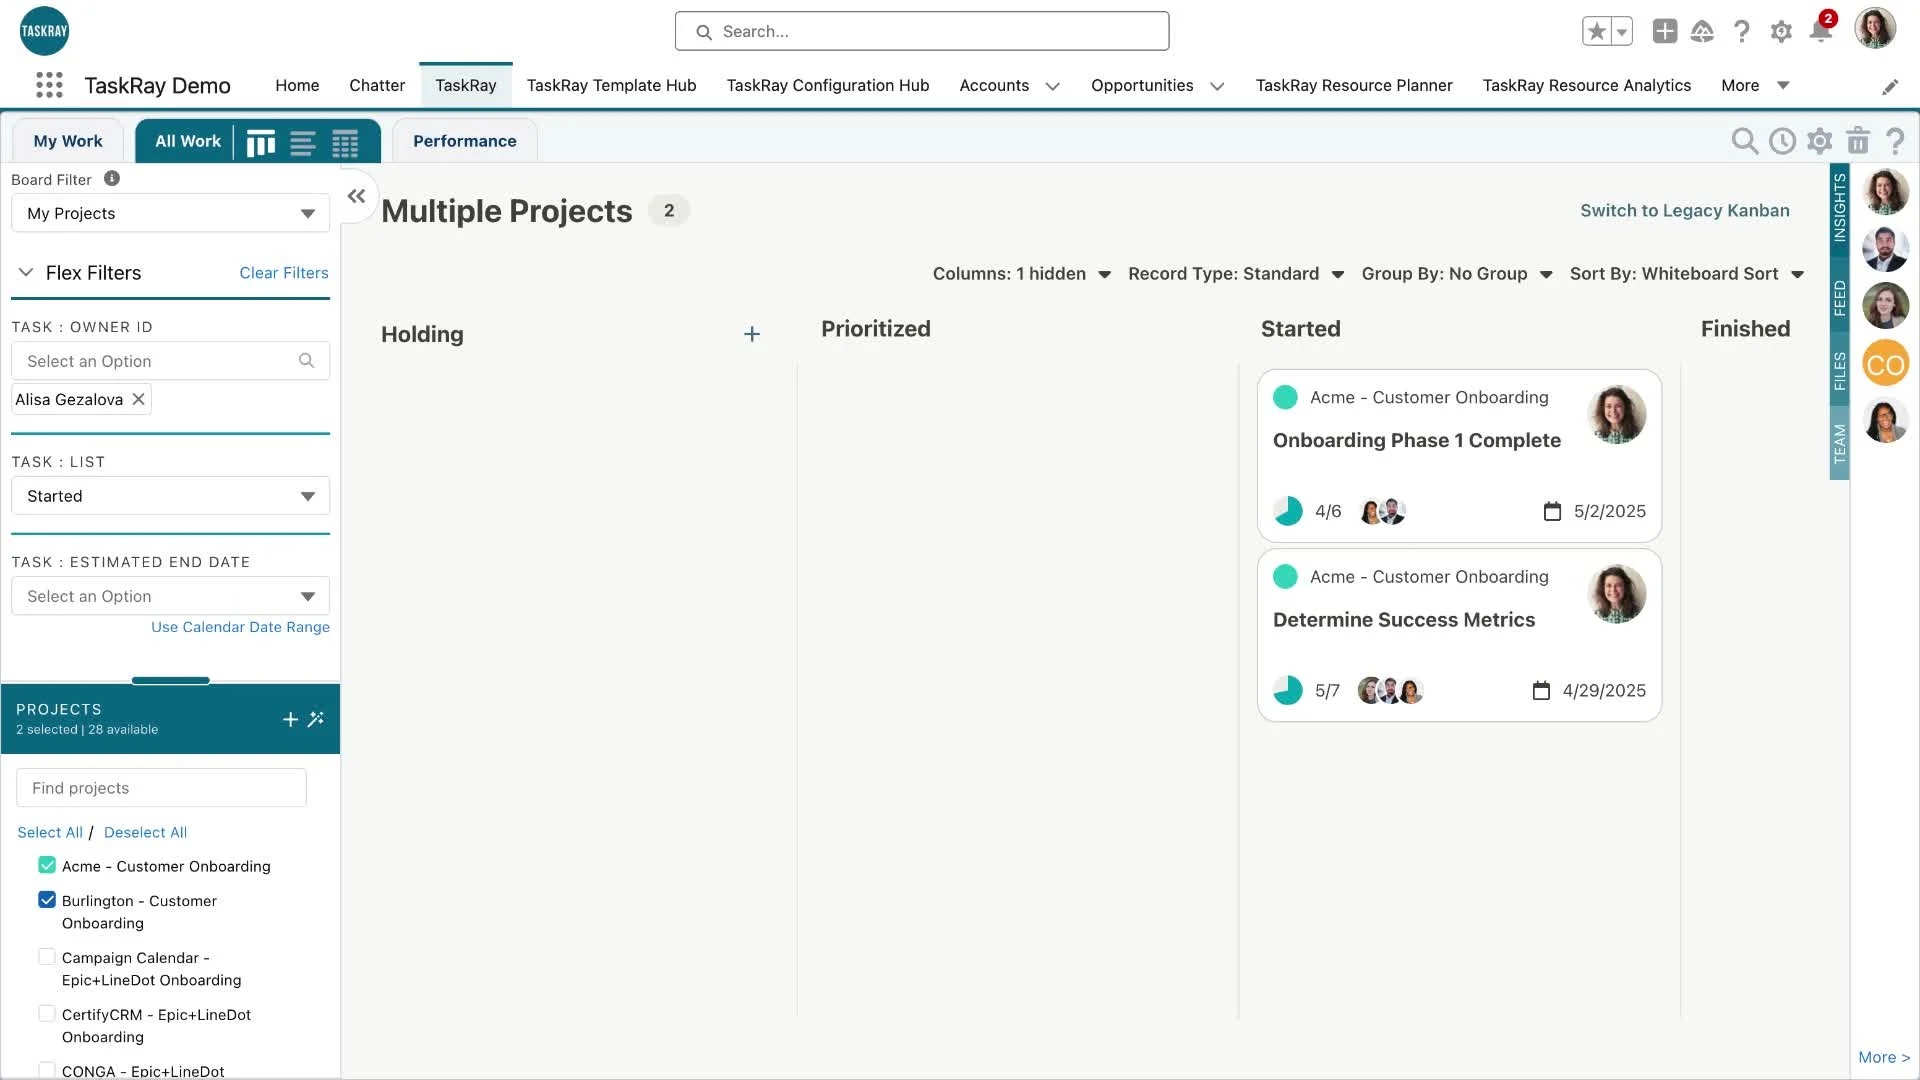Check Campaign Calendar - Epic+LineDot Onboarding

[47, 957]
